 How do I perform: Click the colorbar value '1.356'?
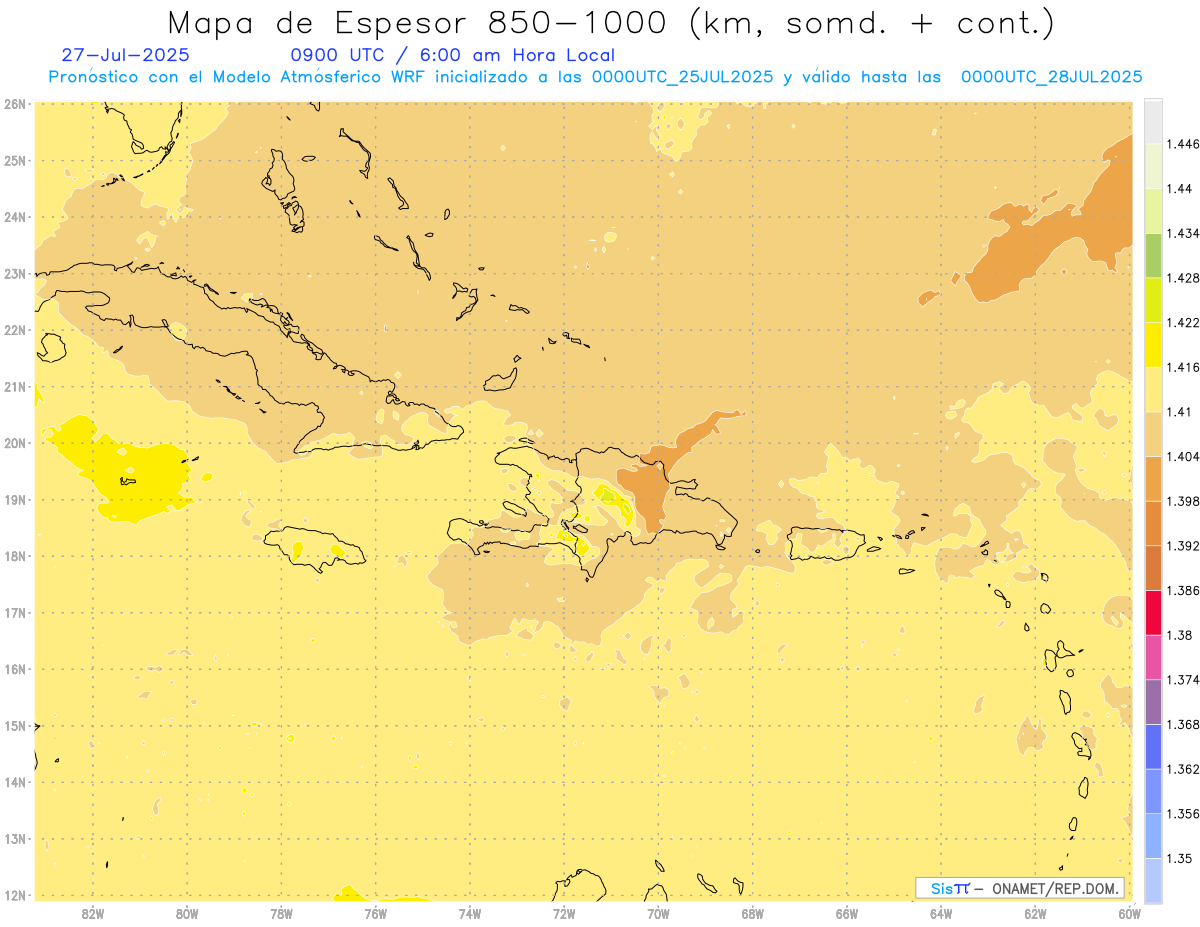(1183, 813)
